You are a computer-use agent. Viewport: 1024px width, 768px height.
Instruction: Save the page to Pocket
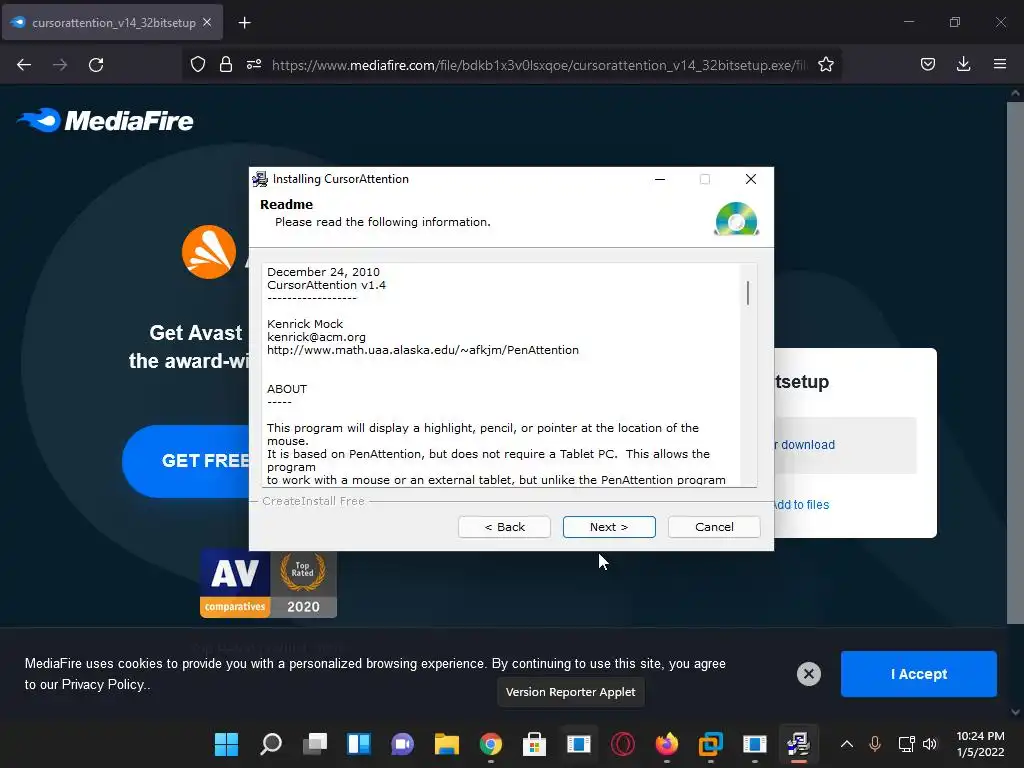coord(927,64)
